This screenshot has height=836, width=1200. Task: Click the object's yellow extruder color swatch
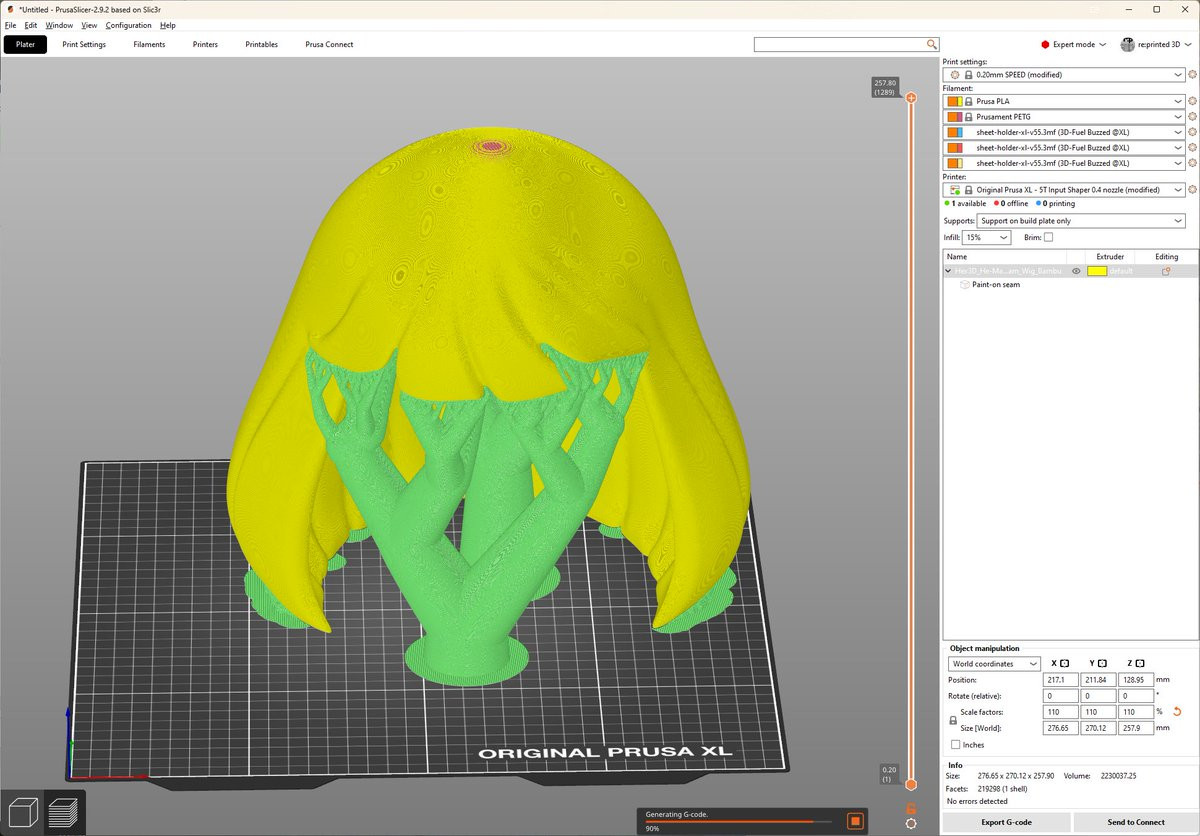(x=1096, y=271)
